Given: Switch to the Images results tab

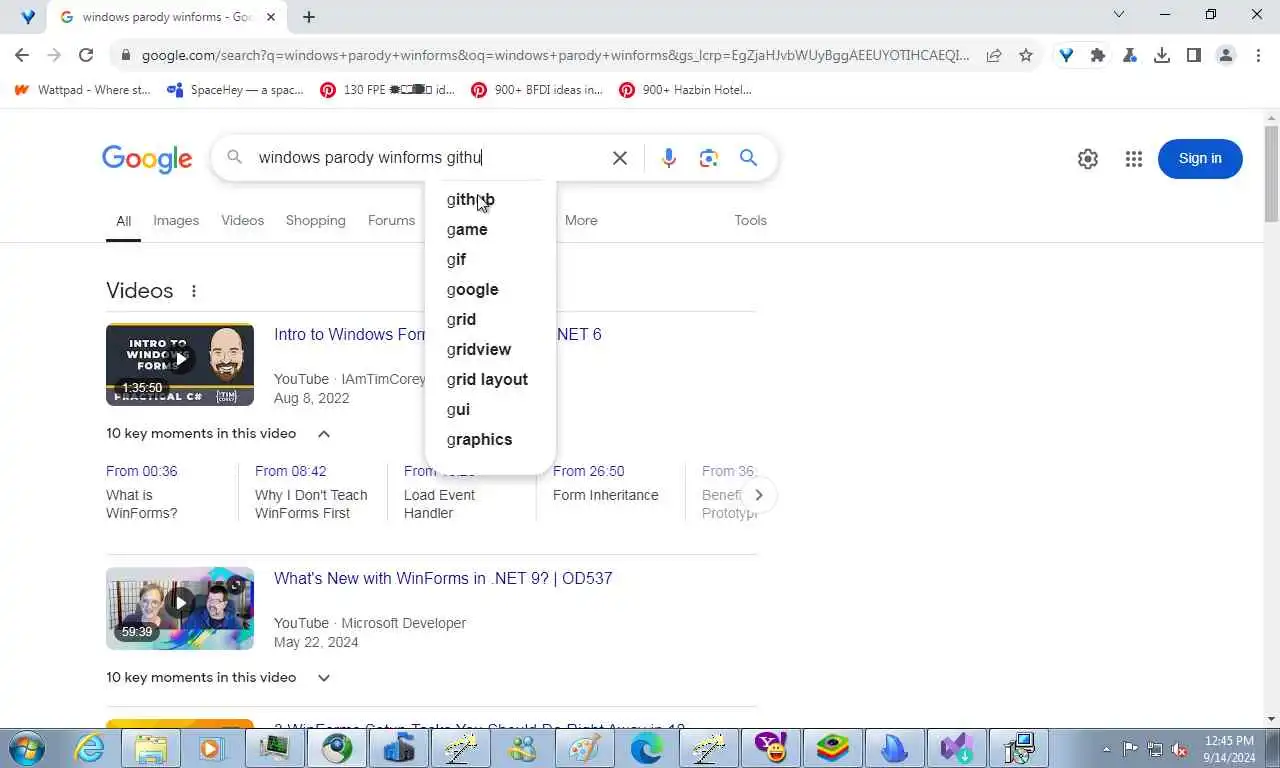Looking at the screenshot, I should [176, 221].
